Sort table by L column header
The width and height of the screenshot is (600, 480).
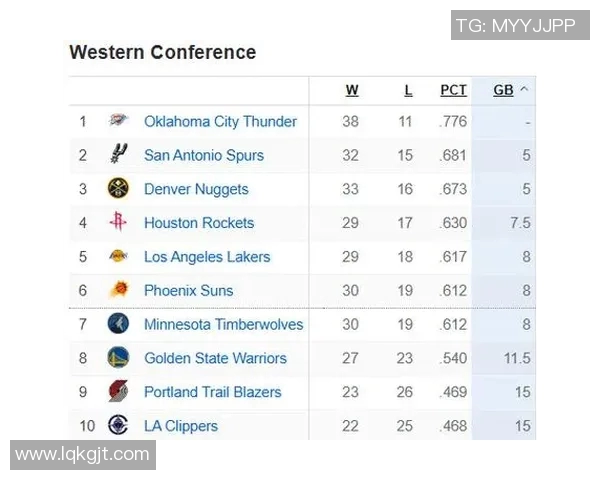[408, 90]
